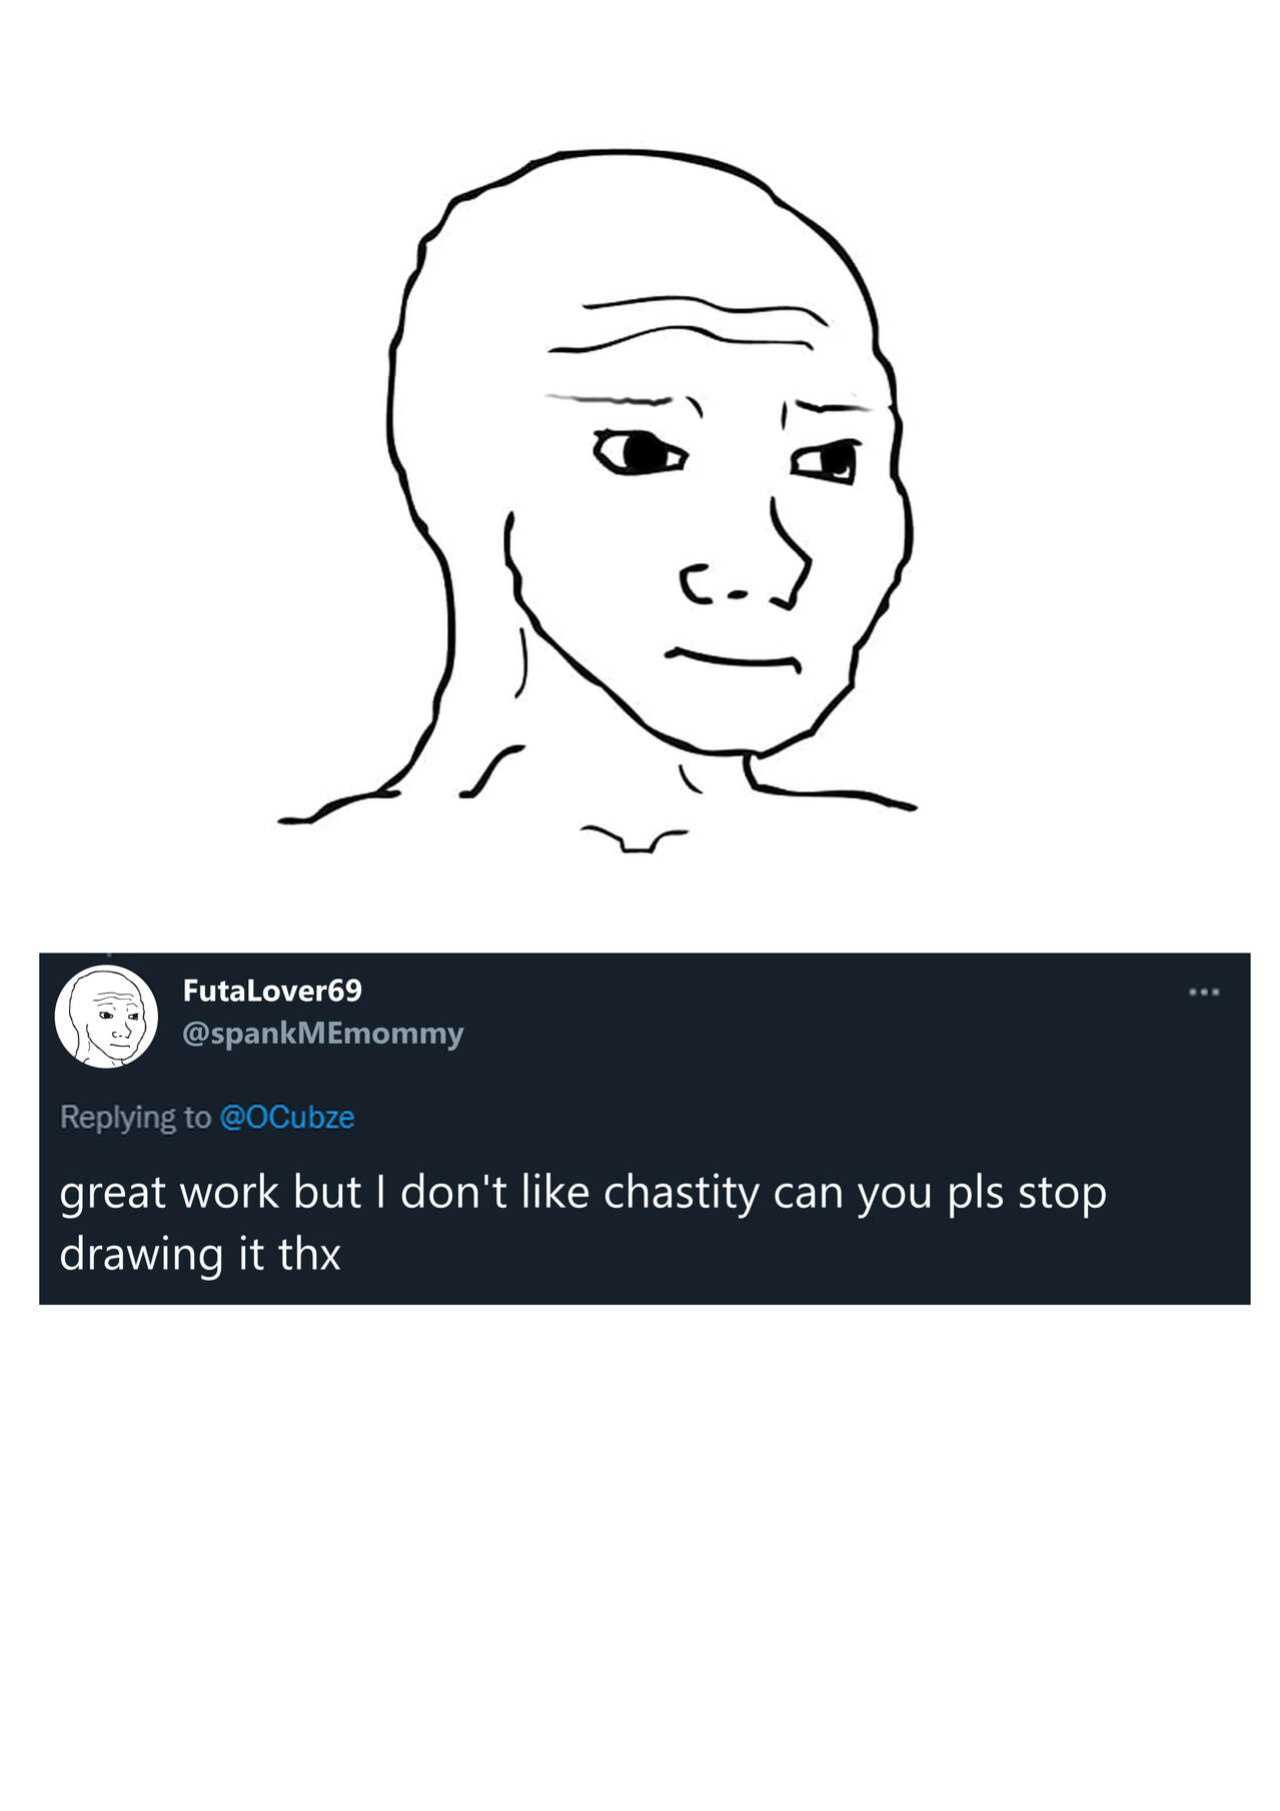Click the large Wojak's frowning mouth

click(x=734, y=659)
